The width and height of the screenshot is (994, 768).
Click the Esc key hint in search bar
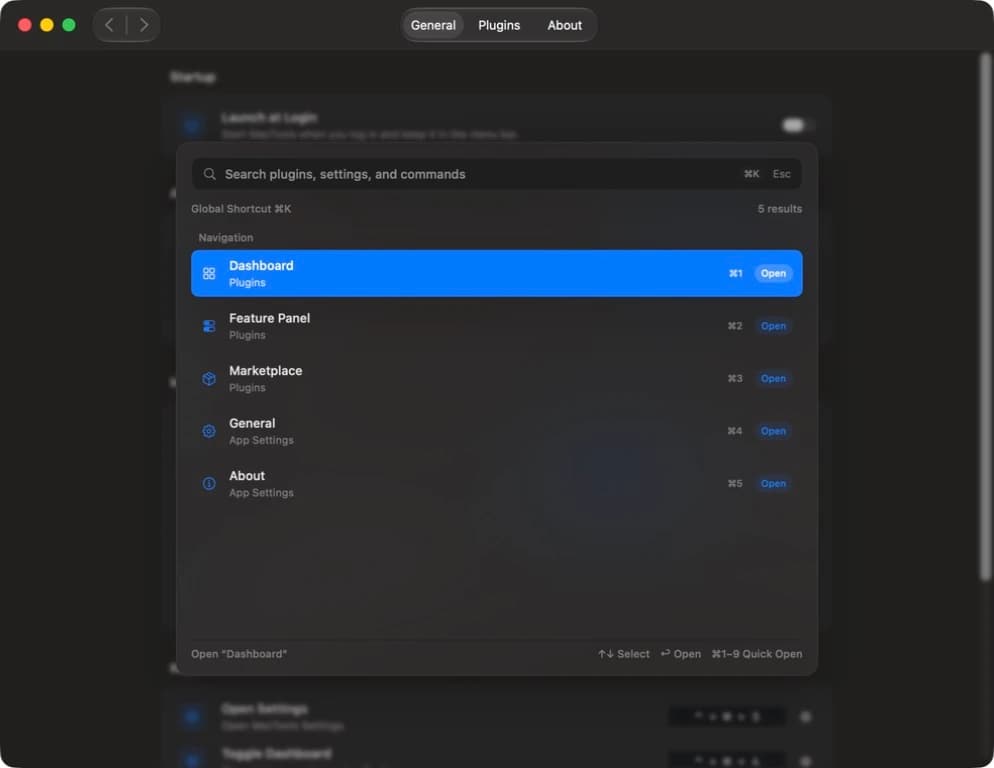pos(781,174)
